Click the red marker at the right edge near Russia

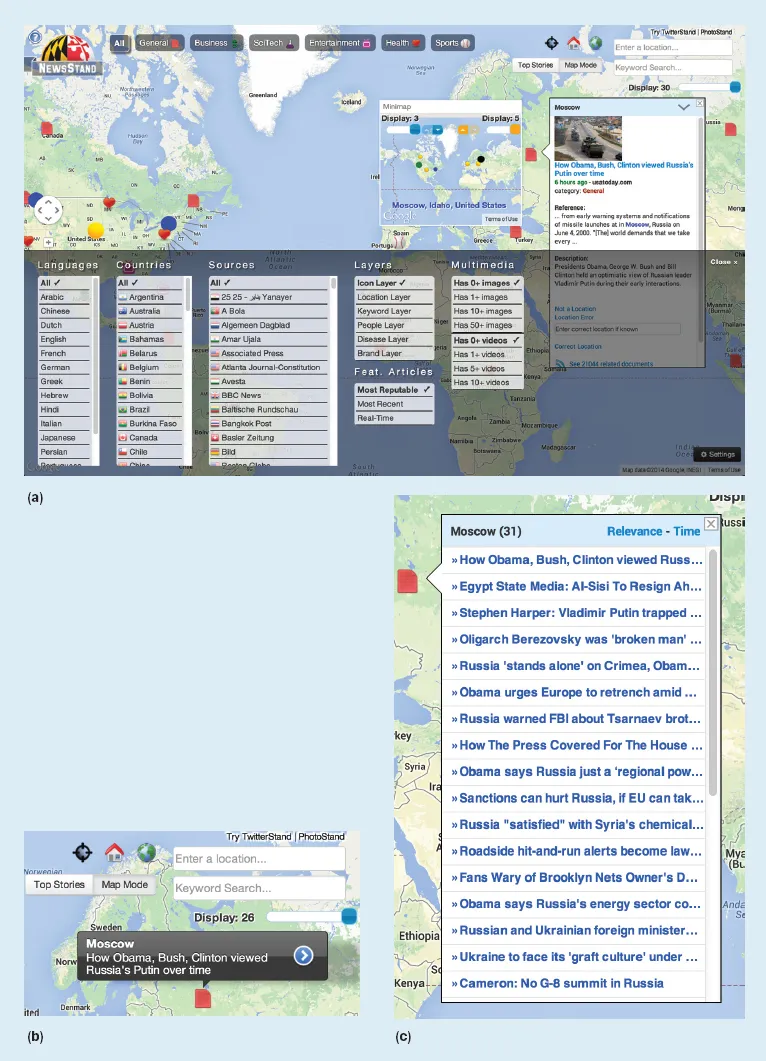click(x=731, y=129)
